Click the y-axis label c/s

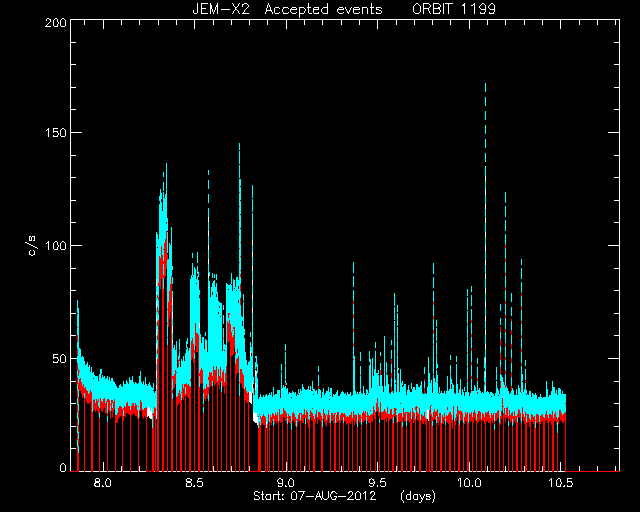pos(33,245)
